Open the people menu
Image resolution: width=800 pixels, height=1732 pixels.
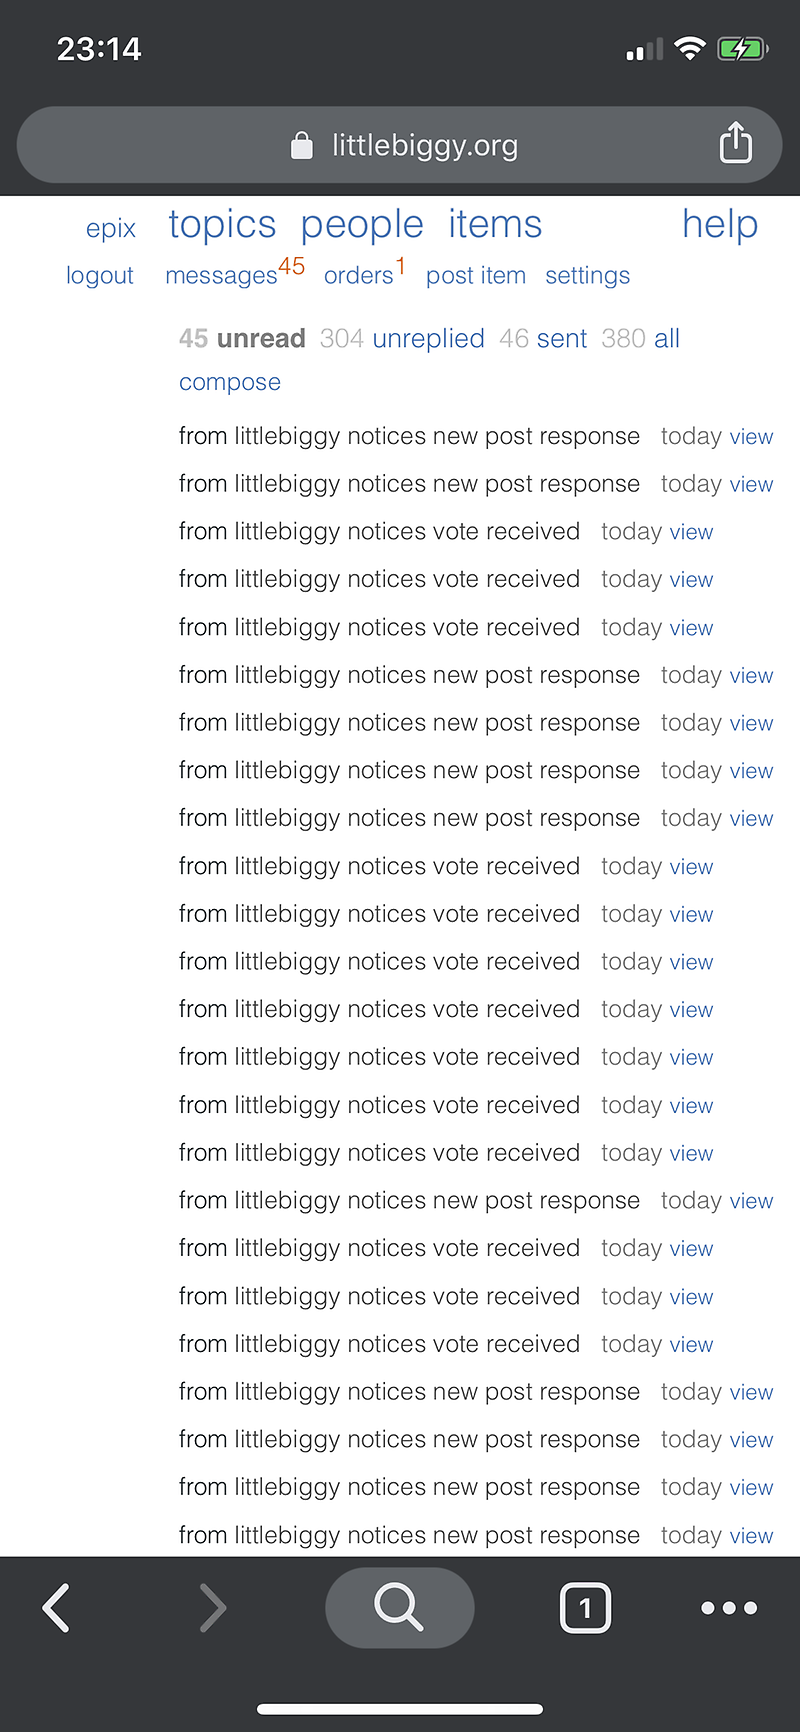(x=362, y=225)
